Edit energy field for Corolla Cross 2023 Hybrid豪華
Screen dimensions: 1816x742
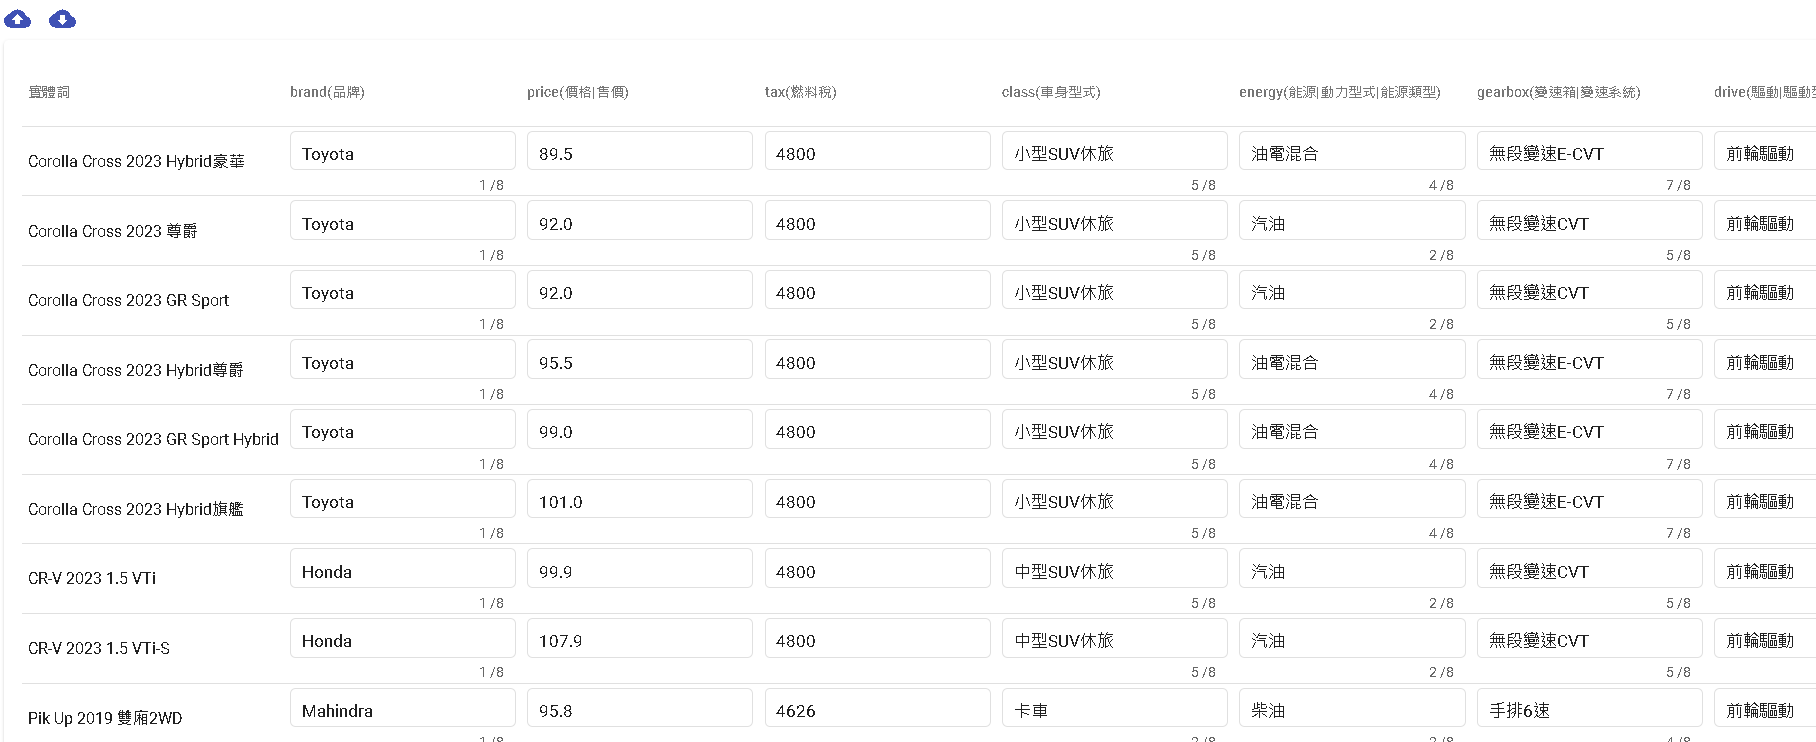pos(1352,151)
